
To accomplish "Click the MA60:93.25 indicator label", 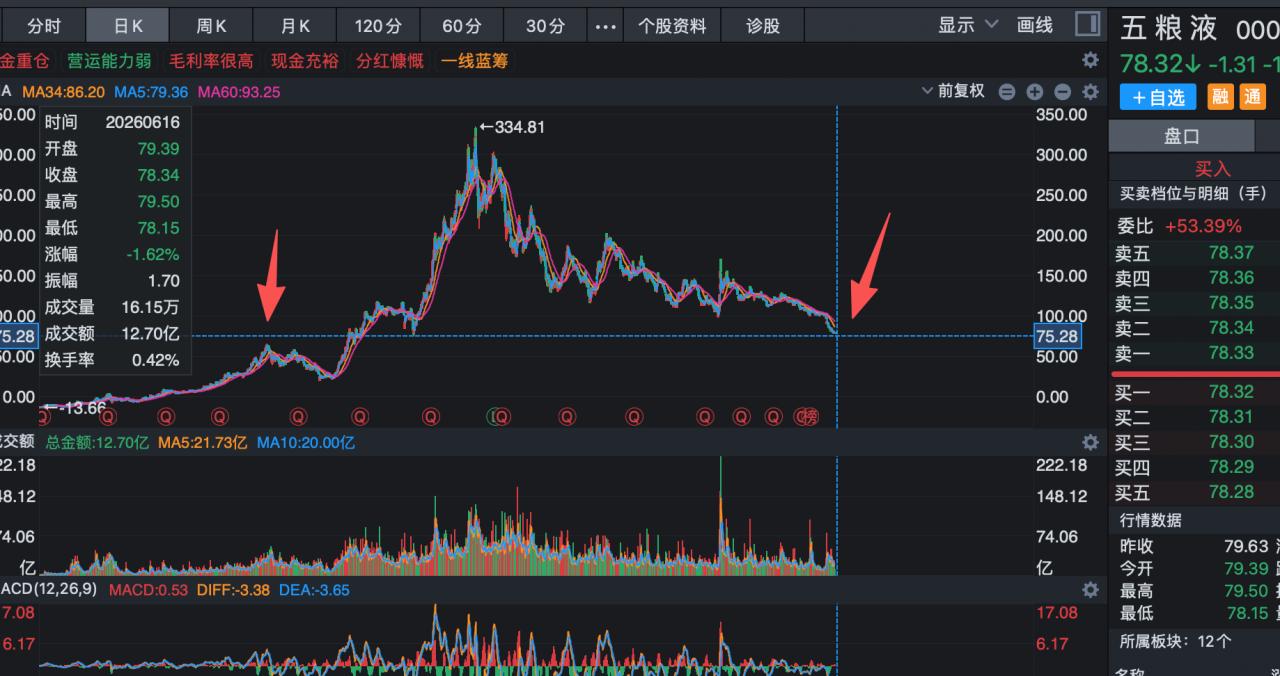I will (239, 92).
